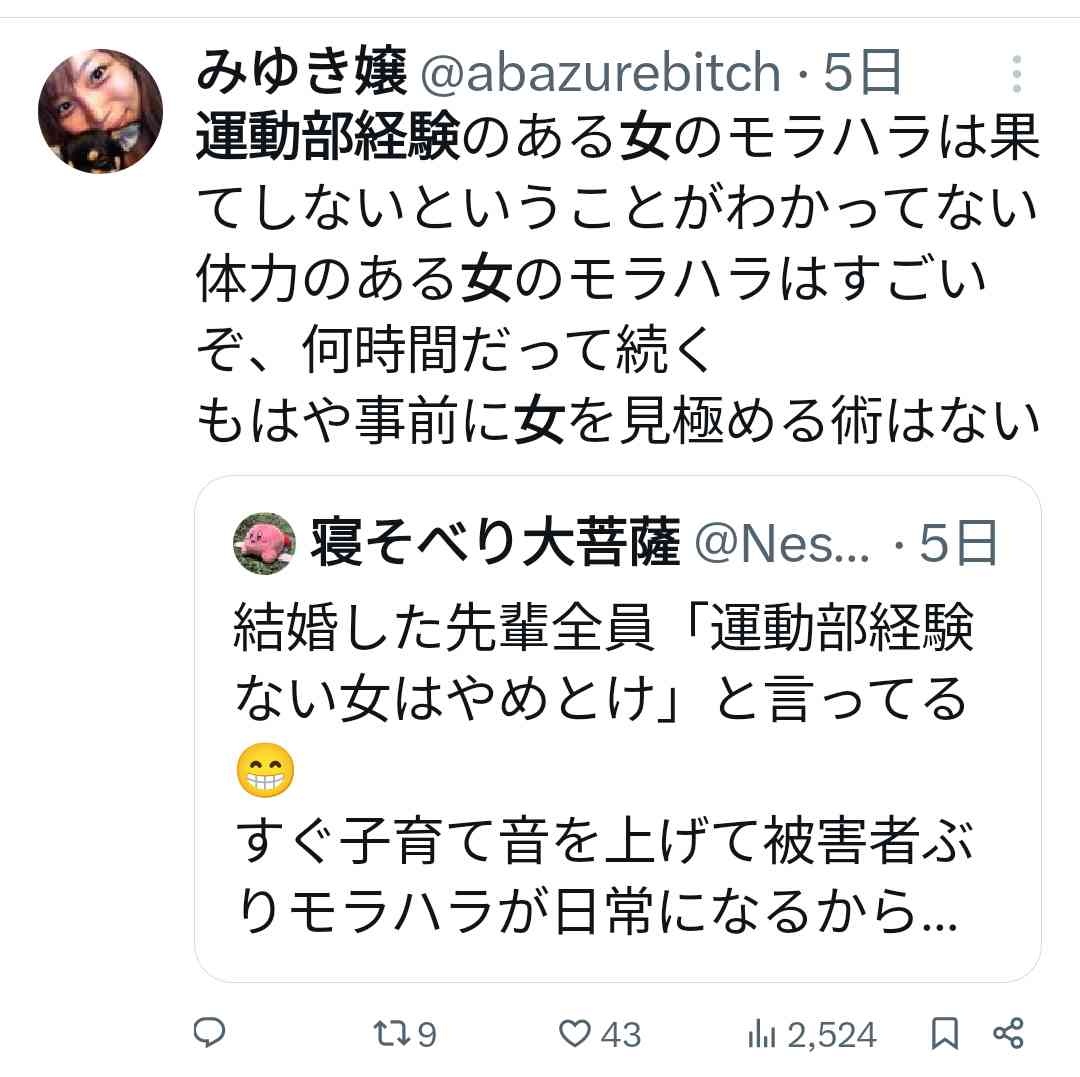The width and height of the screenshot is (1080, 1077).
Task: Bookmark this tweet
Action: (x=944, y=1033)
